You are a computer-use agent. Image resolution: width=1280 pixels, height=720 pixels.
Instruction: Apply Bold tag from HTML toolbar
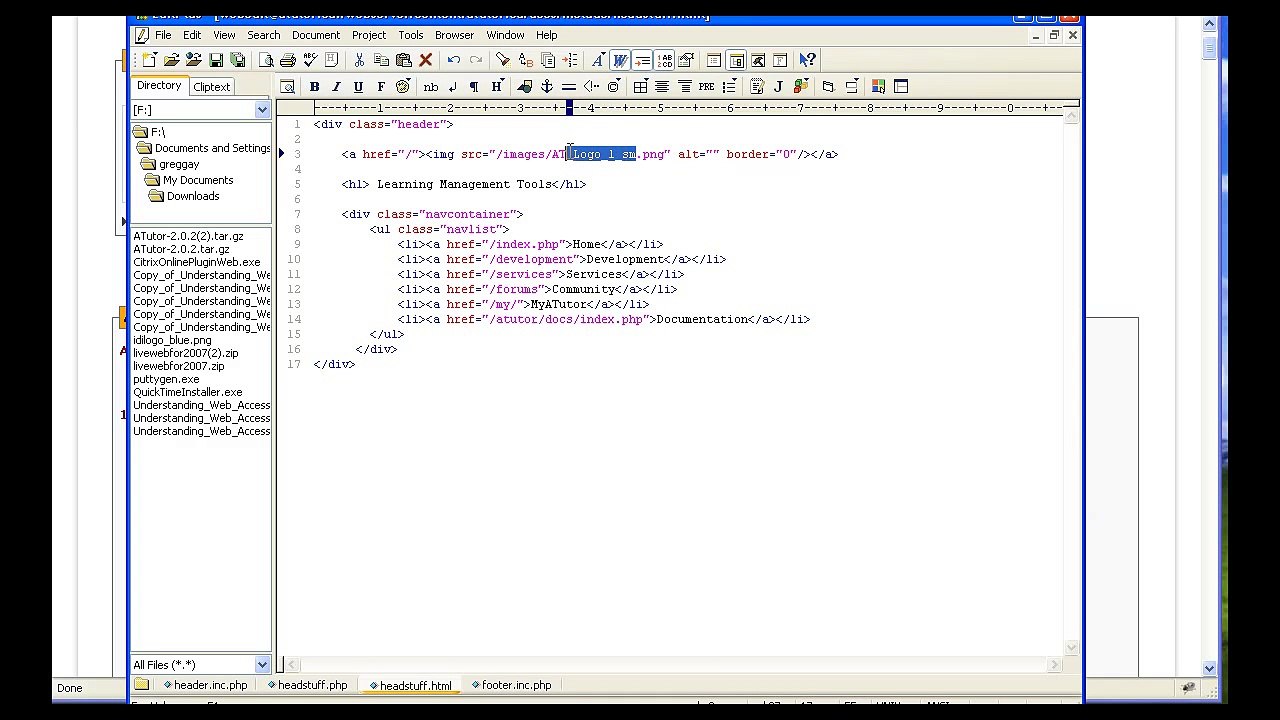pyautogui.click(x=314, y=87)
